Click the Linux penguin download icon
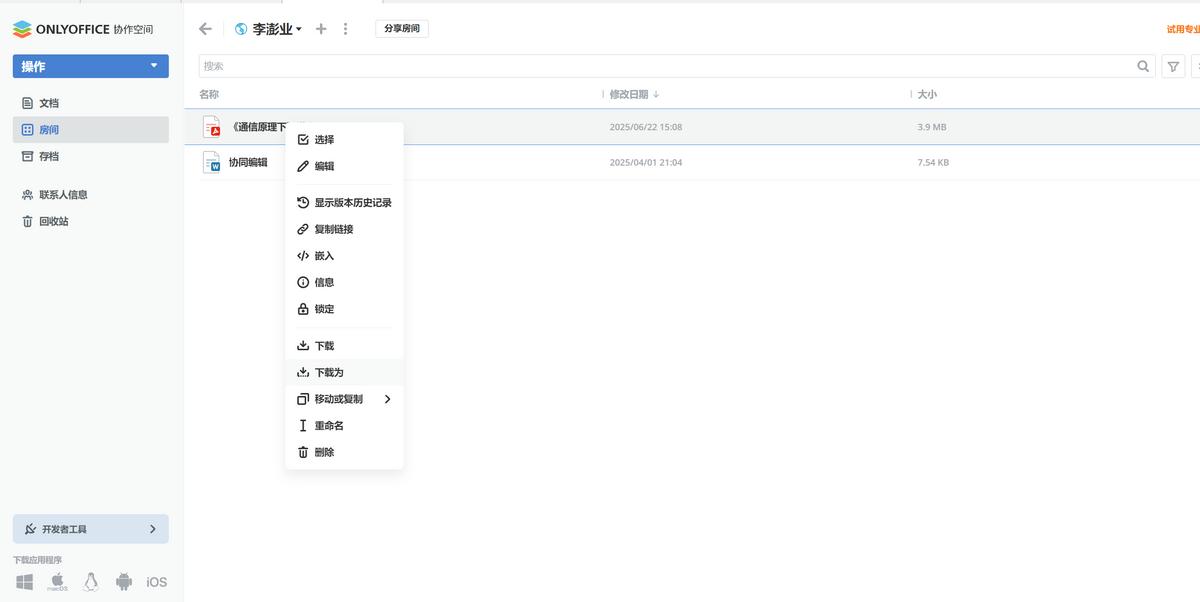 91,581
